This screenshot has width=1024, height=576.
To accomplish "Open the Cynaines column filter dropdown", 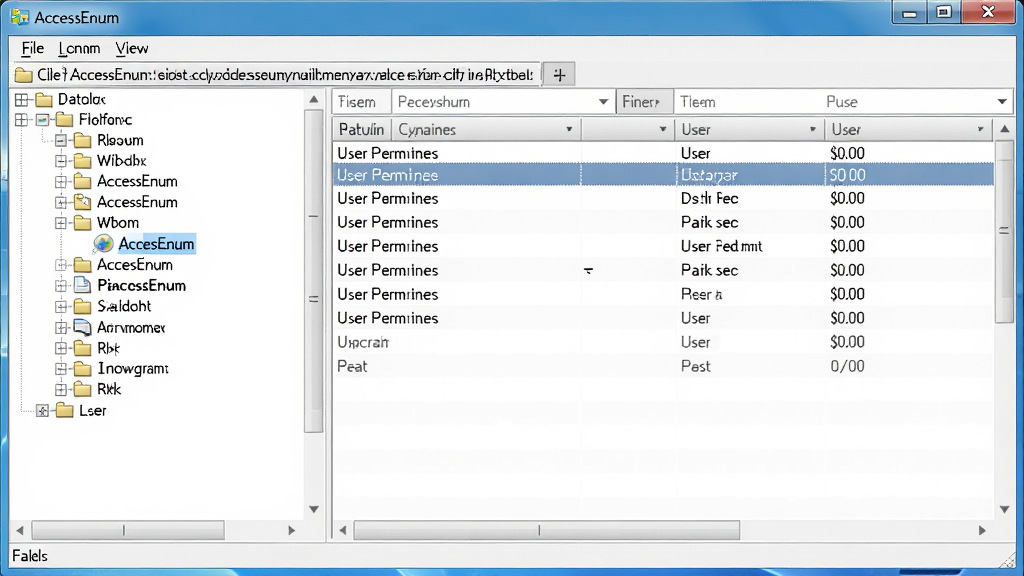I will click(x=569, y=129).
